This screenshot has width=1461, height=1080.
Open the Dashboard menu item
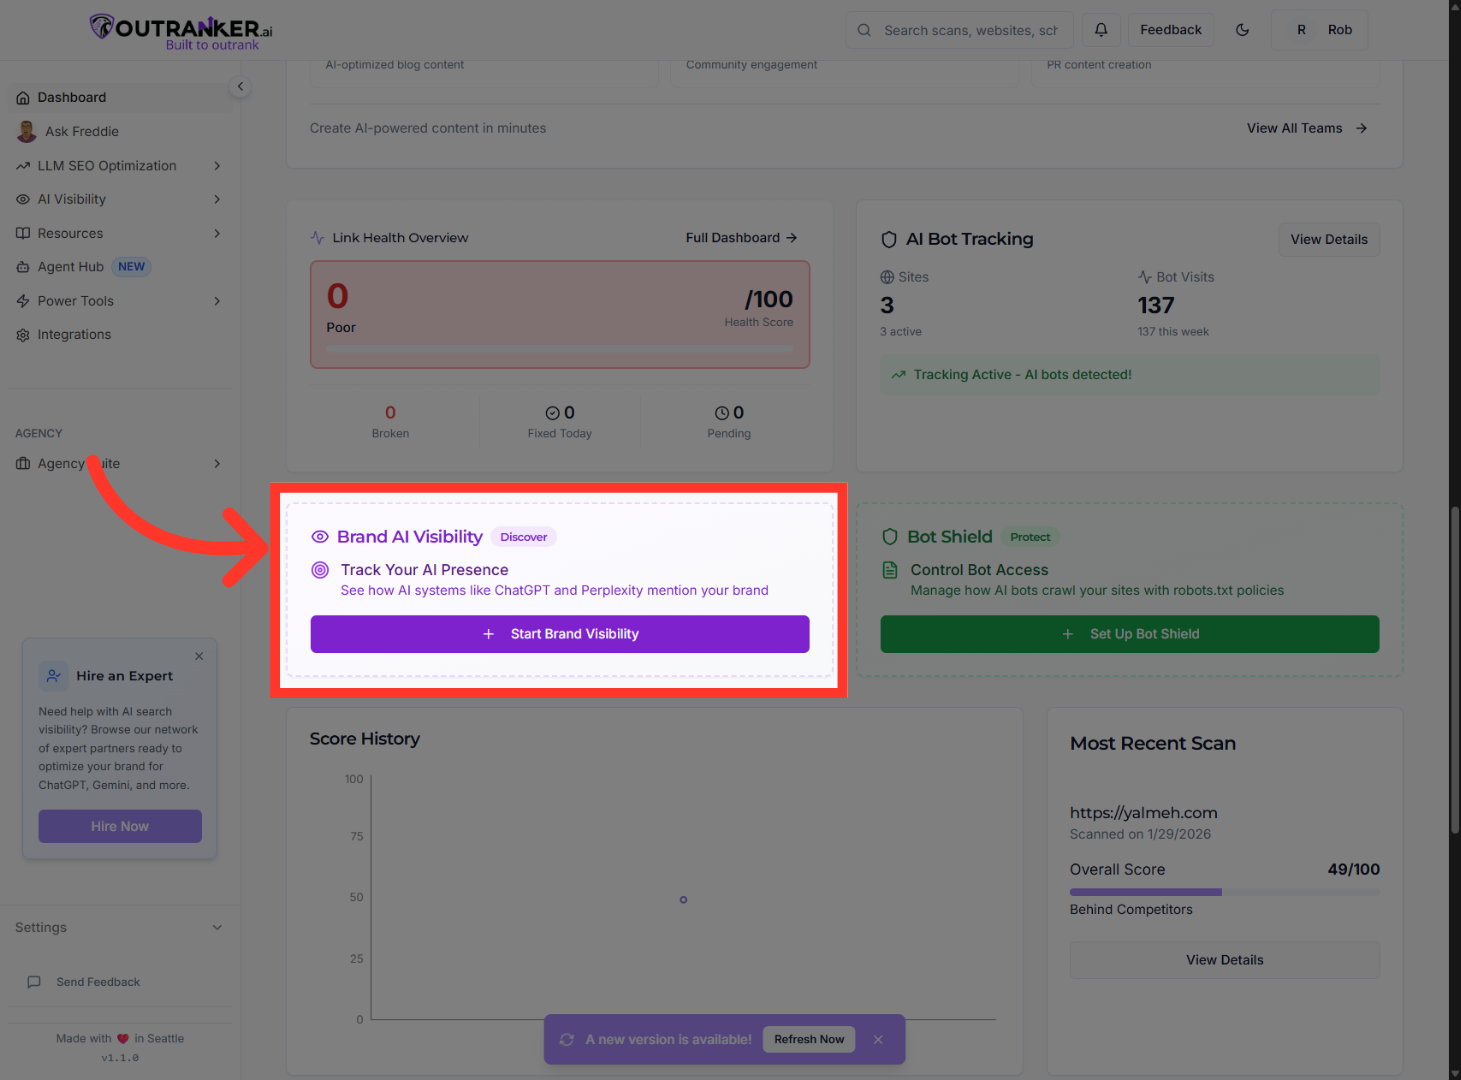click(x=71, y=97)
